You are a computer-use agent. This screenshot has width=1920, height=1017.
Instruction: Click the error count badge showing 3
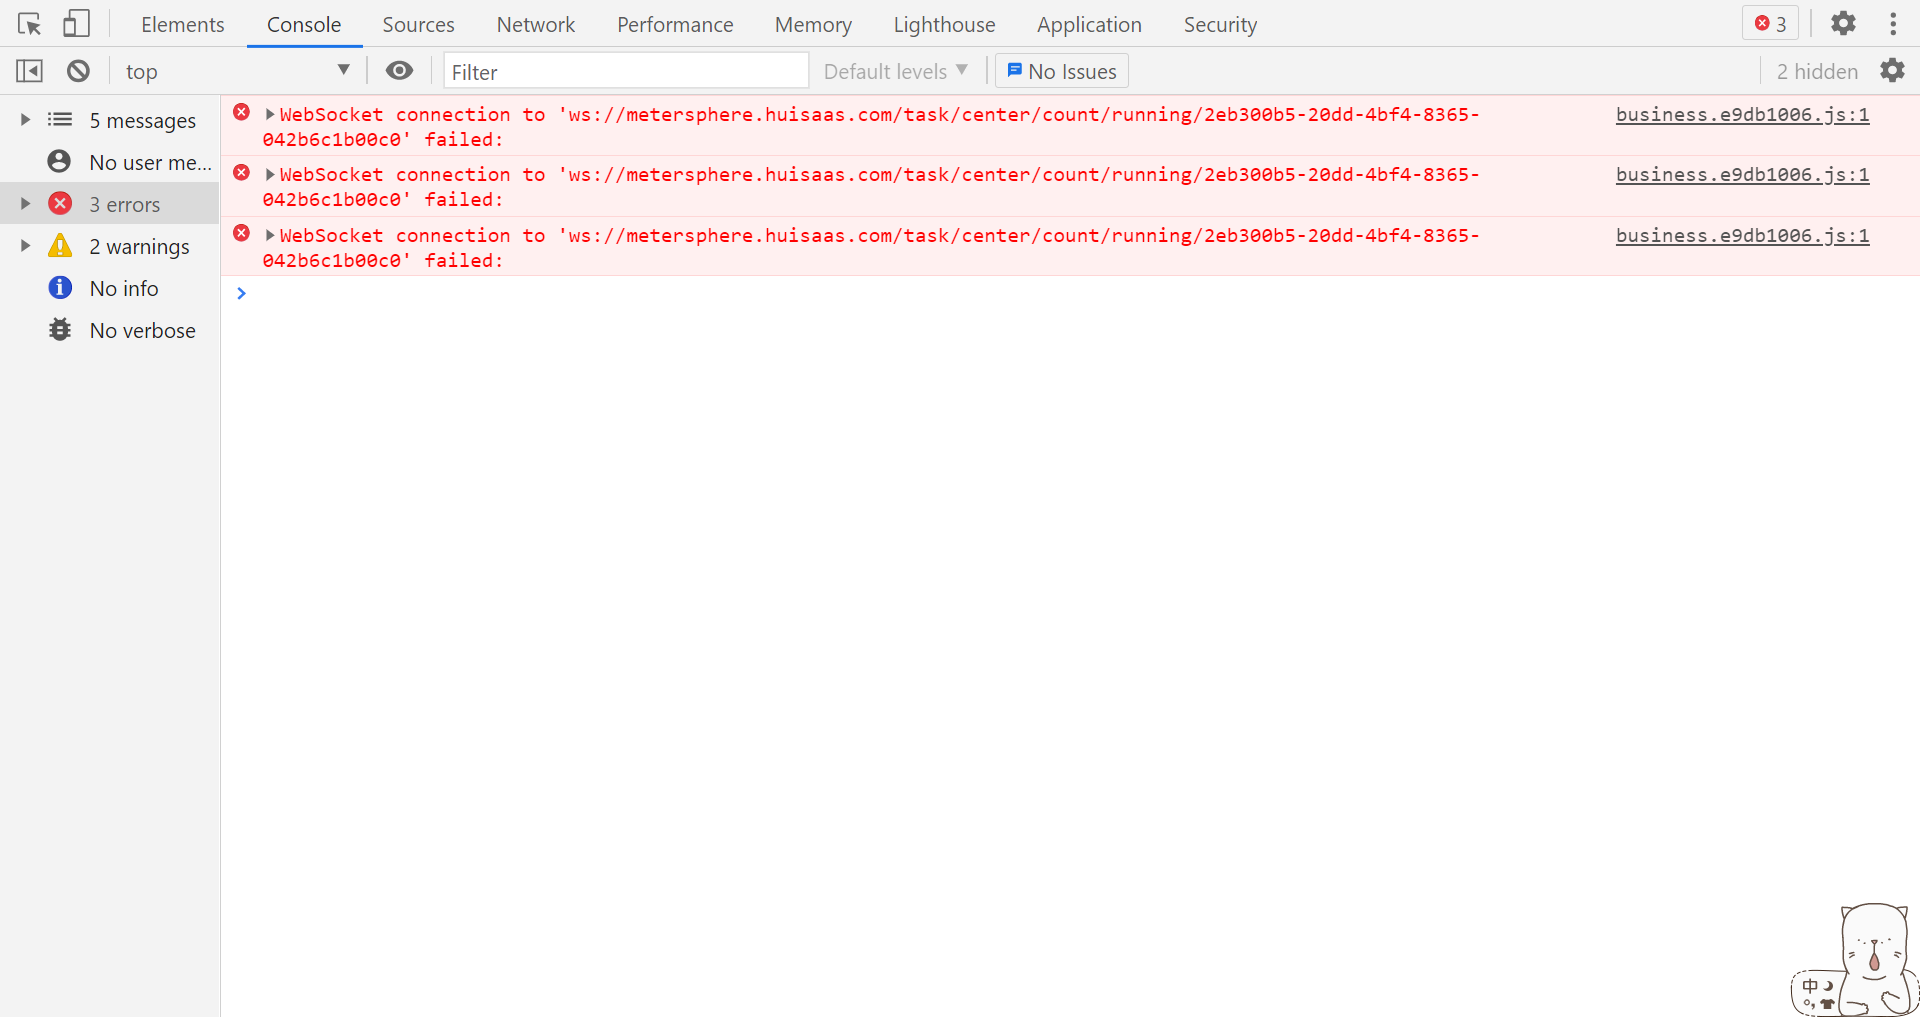tap(1769, 22)
